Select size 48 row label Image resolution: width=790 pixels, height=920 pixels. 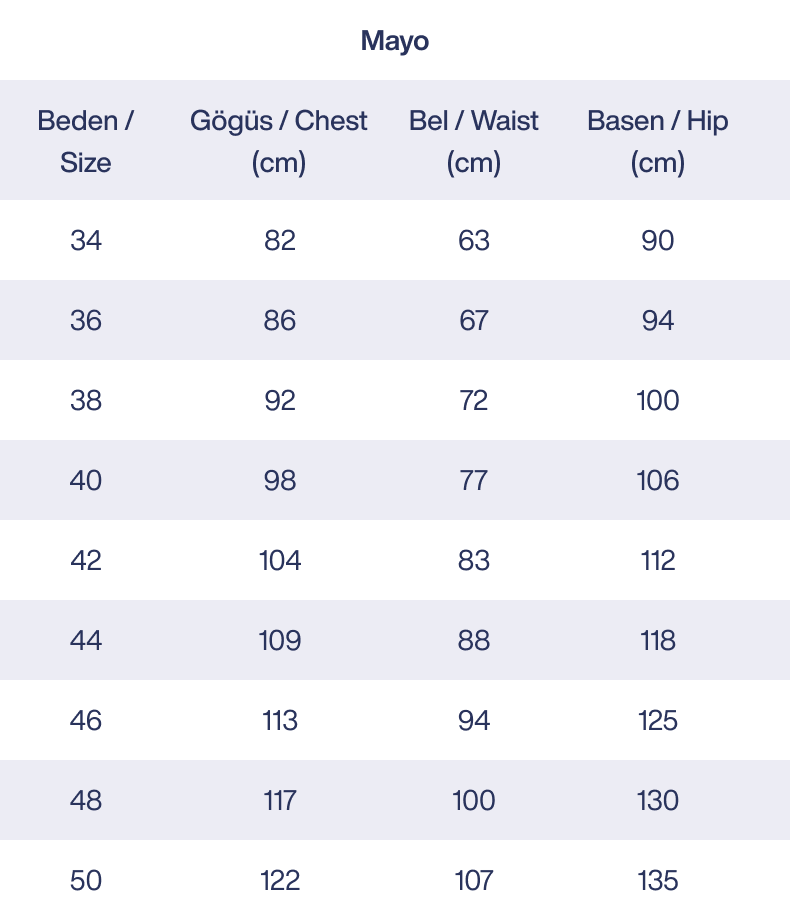[86, 801]
